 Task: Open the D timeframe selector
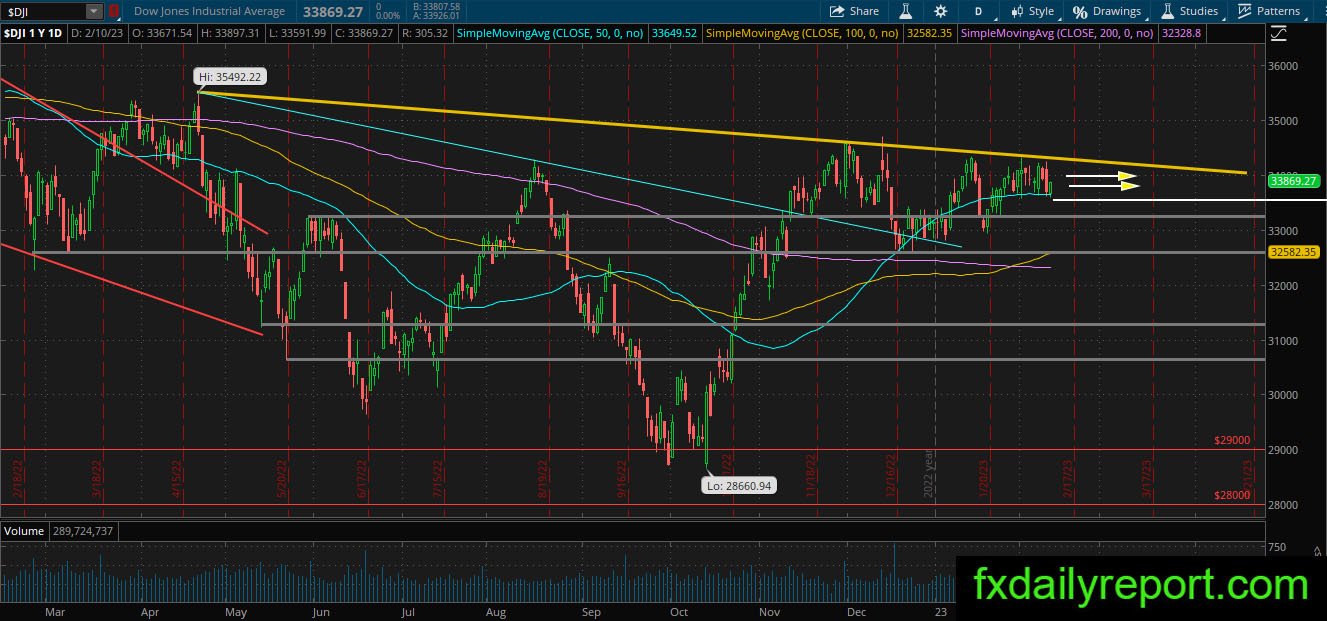pyautogui.click(x=978, y=11)
